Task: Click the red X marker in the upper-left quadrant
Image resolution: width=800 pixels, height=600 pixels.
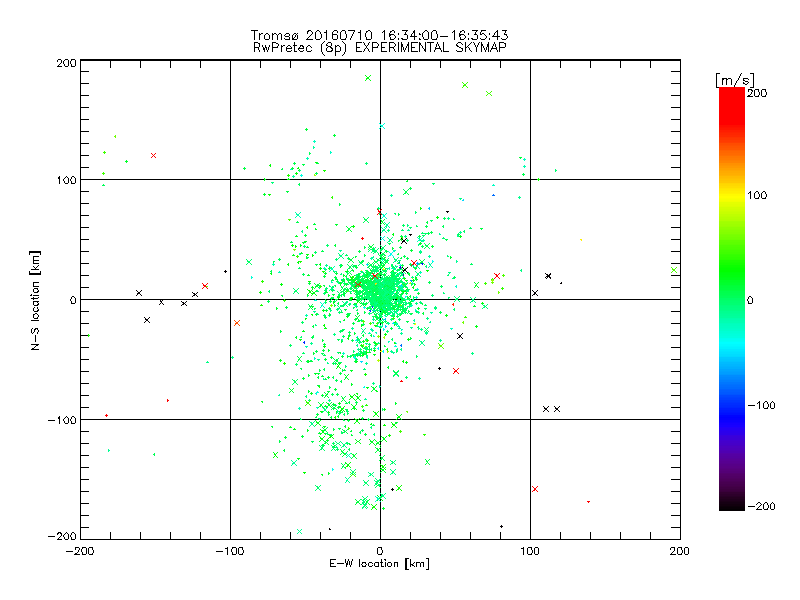Action: point(154,156)
